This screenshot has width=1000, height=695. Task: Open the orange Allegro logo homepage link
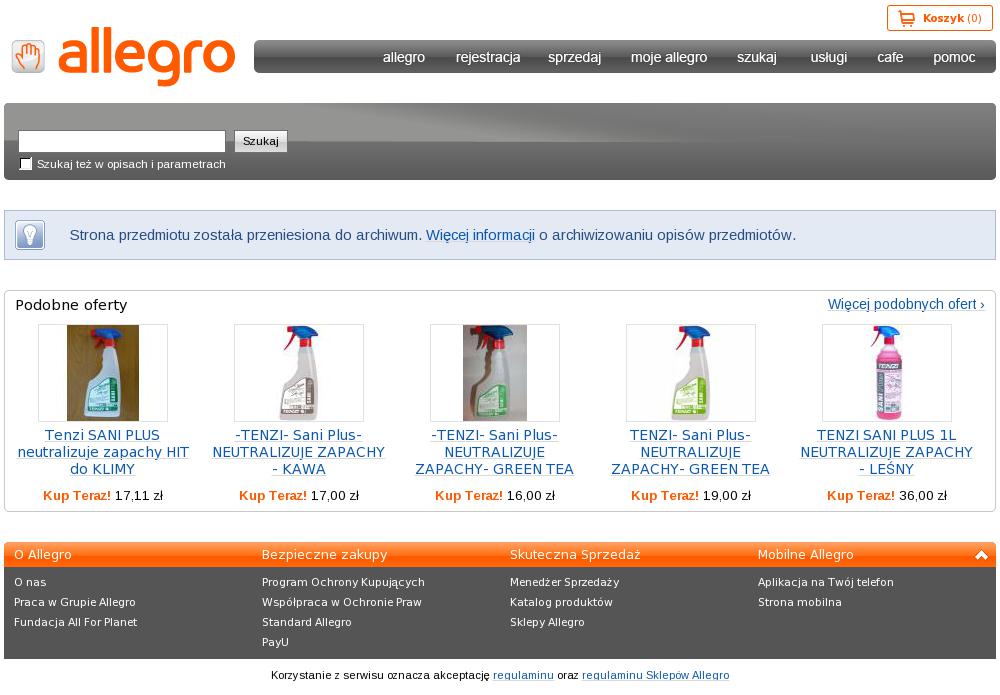point(147,56)
